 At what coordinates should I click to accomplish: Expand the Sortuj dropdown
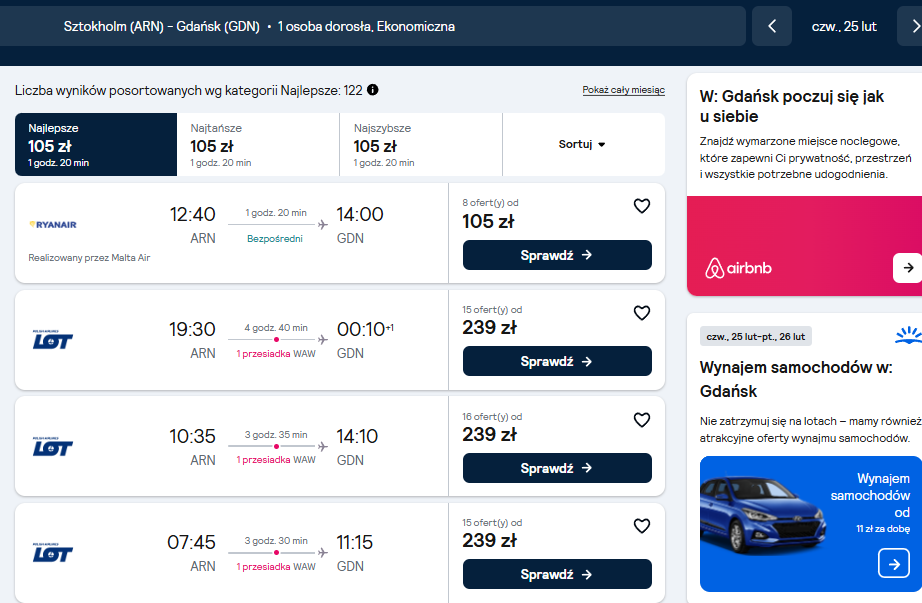click(582, 144)
